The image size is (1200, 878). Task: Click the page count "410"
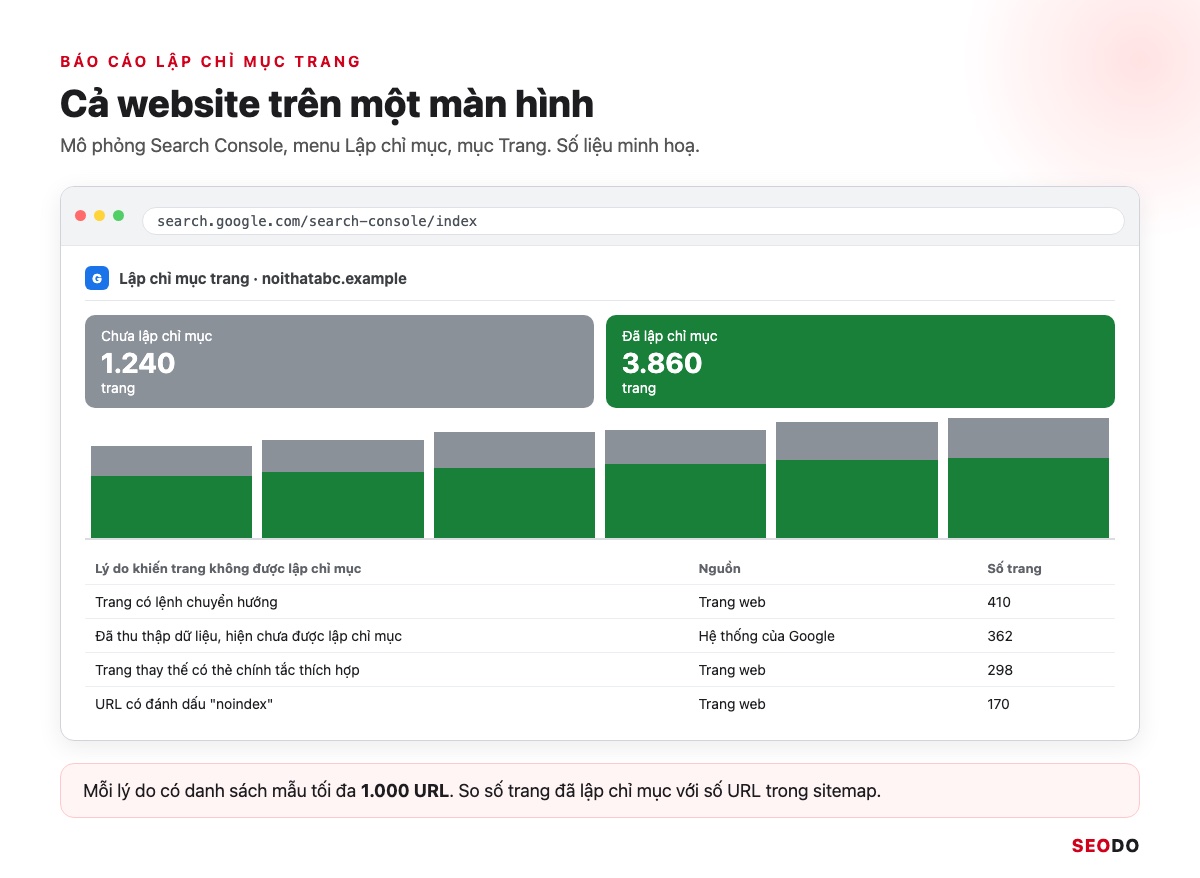click(999, 602)
